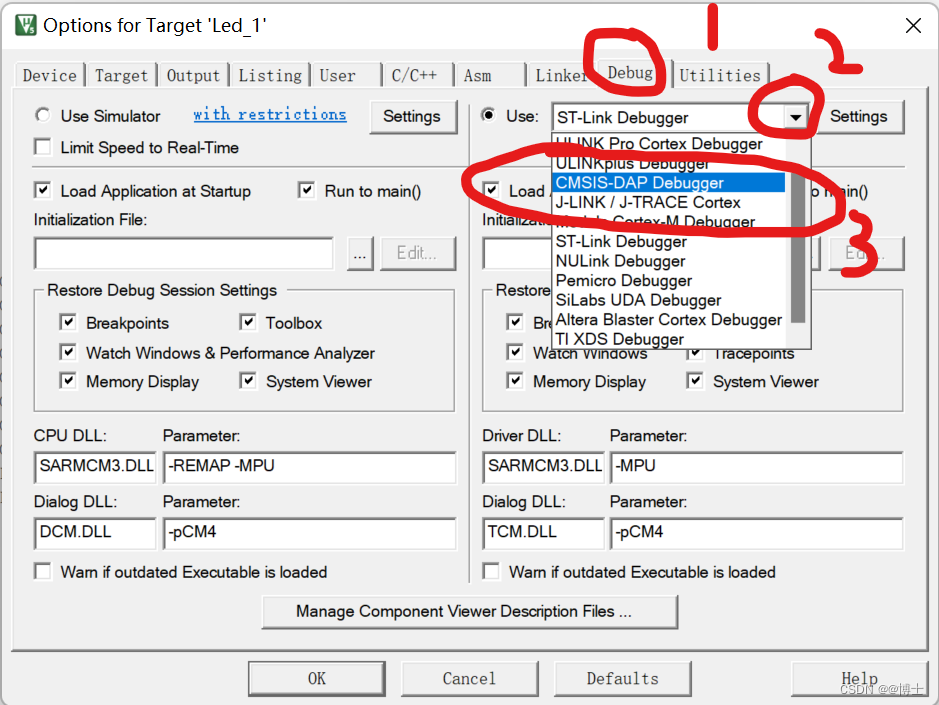Viewport: 939px width, 705px height.
Task: Choose ULINKplus Debugger from list
Action: pyautogui.click(x=668, y=163)
